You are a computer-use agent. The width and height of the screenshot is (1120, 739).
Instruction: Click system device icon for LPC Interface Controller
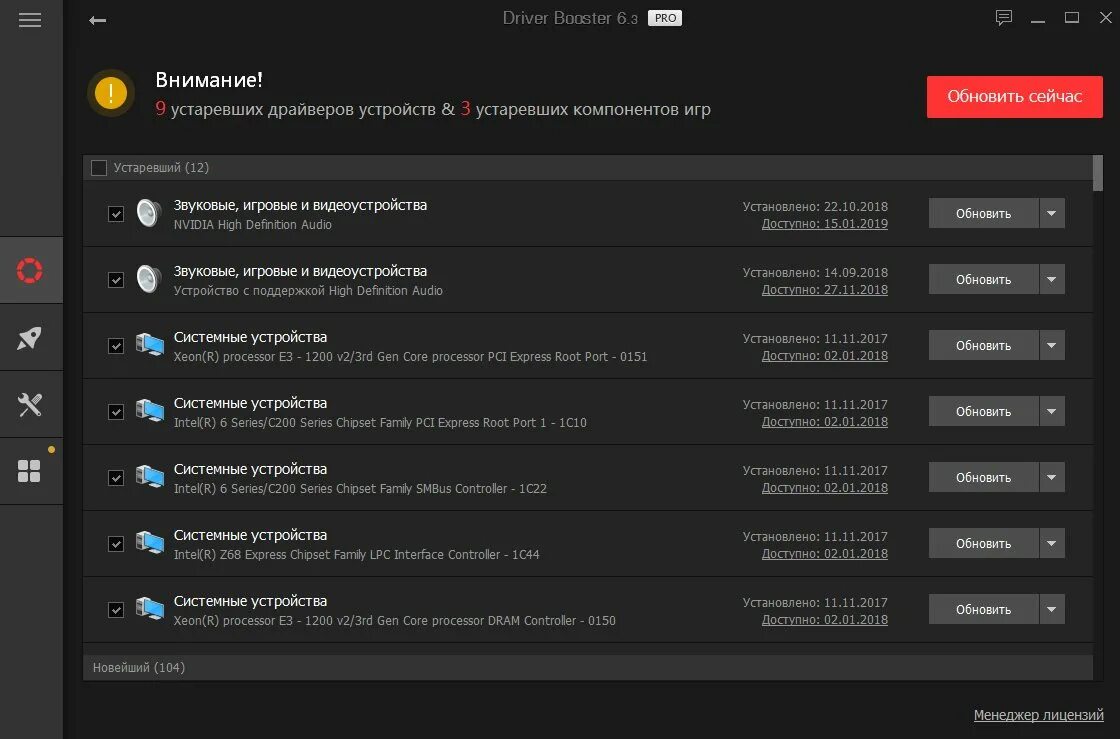(x=150, y=543)
